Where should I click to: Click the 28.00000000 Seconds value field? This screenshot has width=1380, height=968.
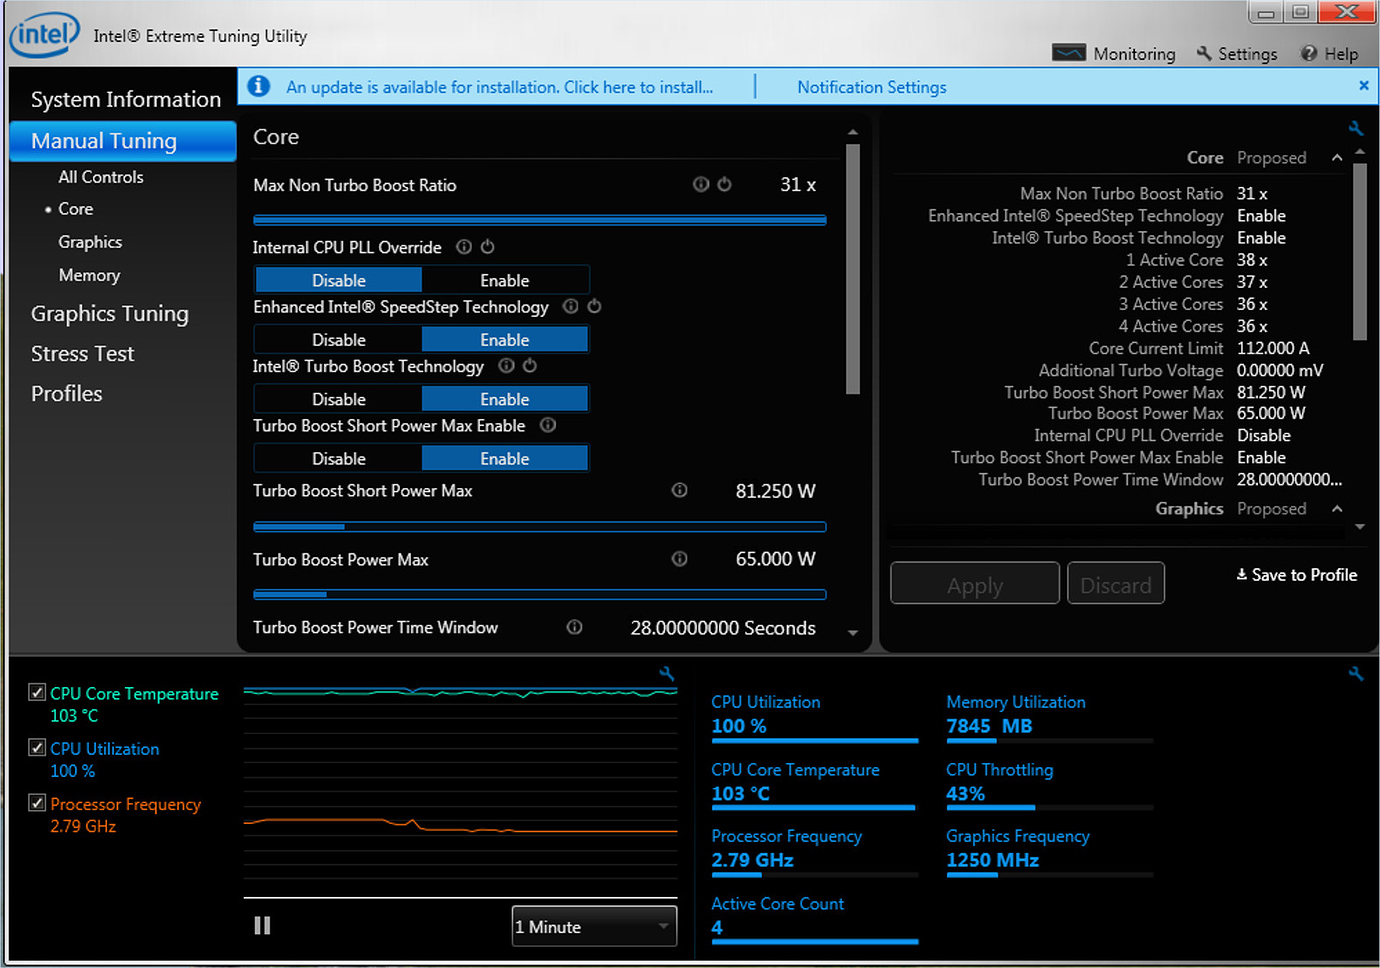pos(723,628)
